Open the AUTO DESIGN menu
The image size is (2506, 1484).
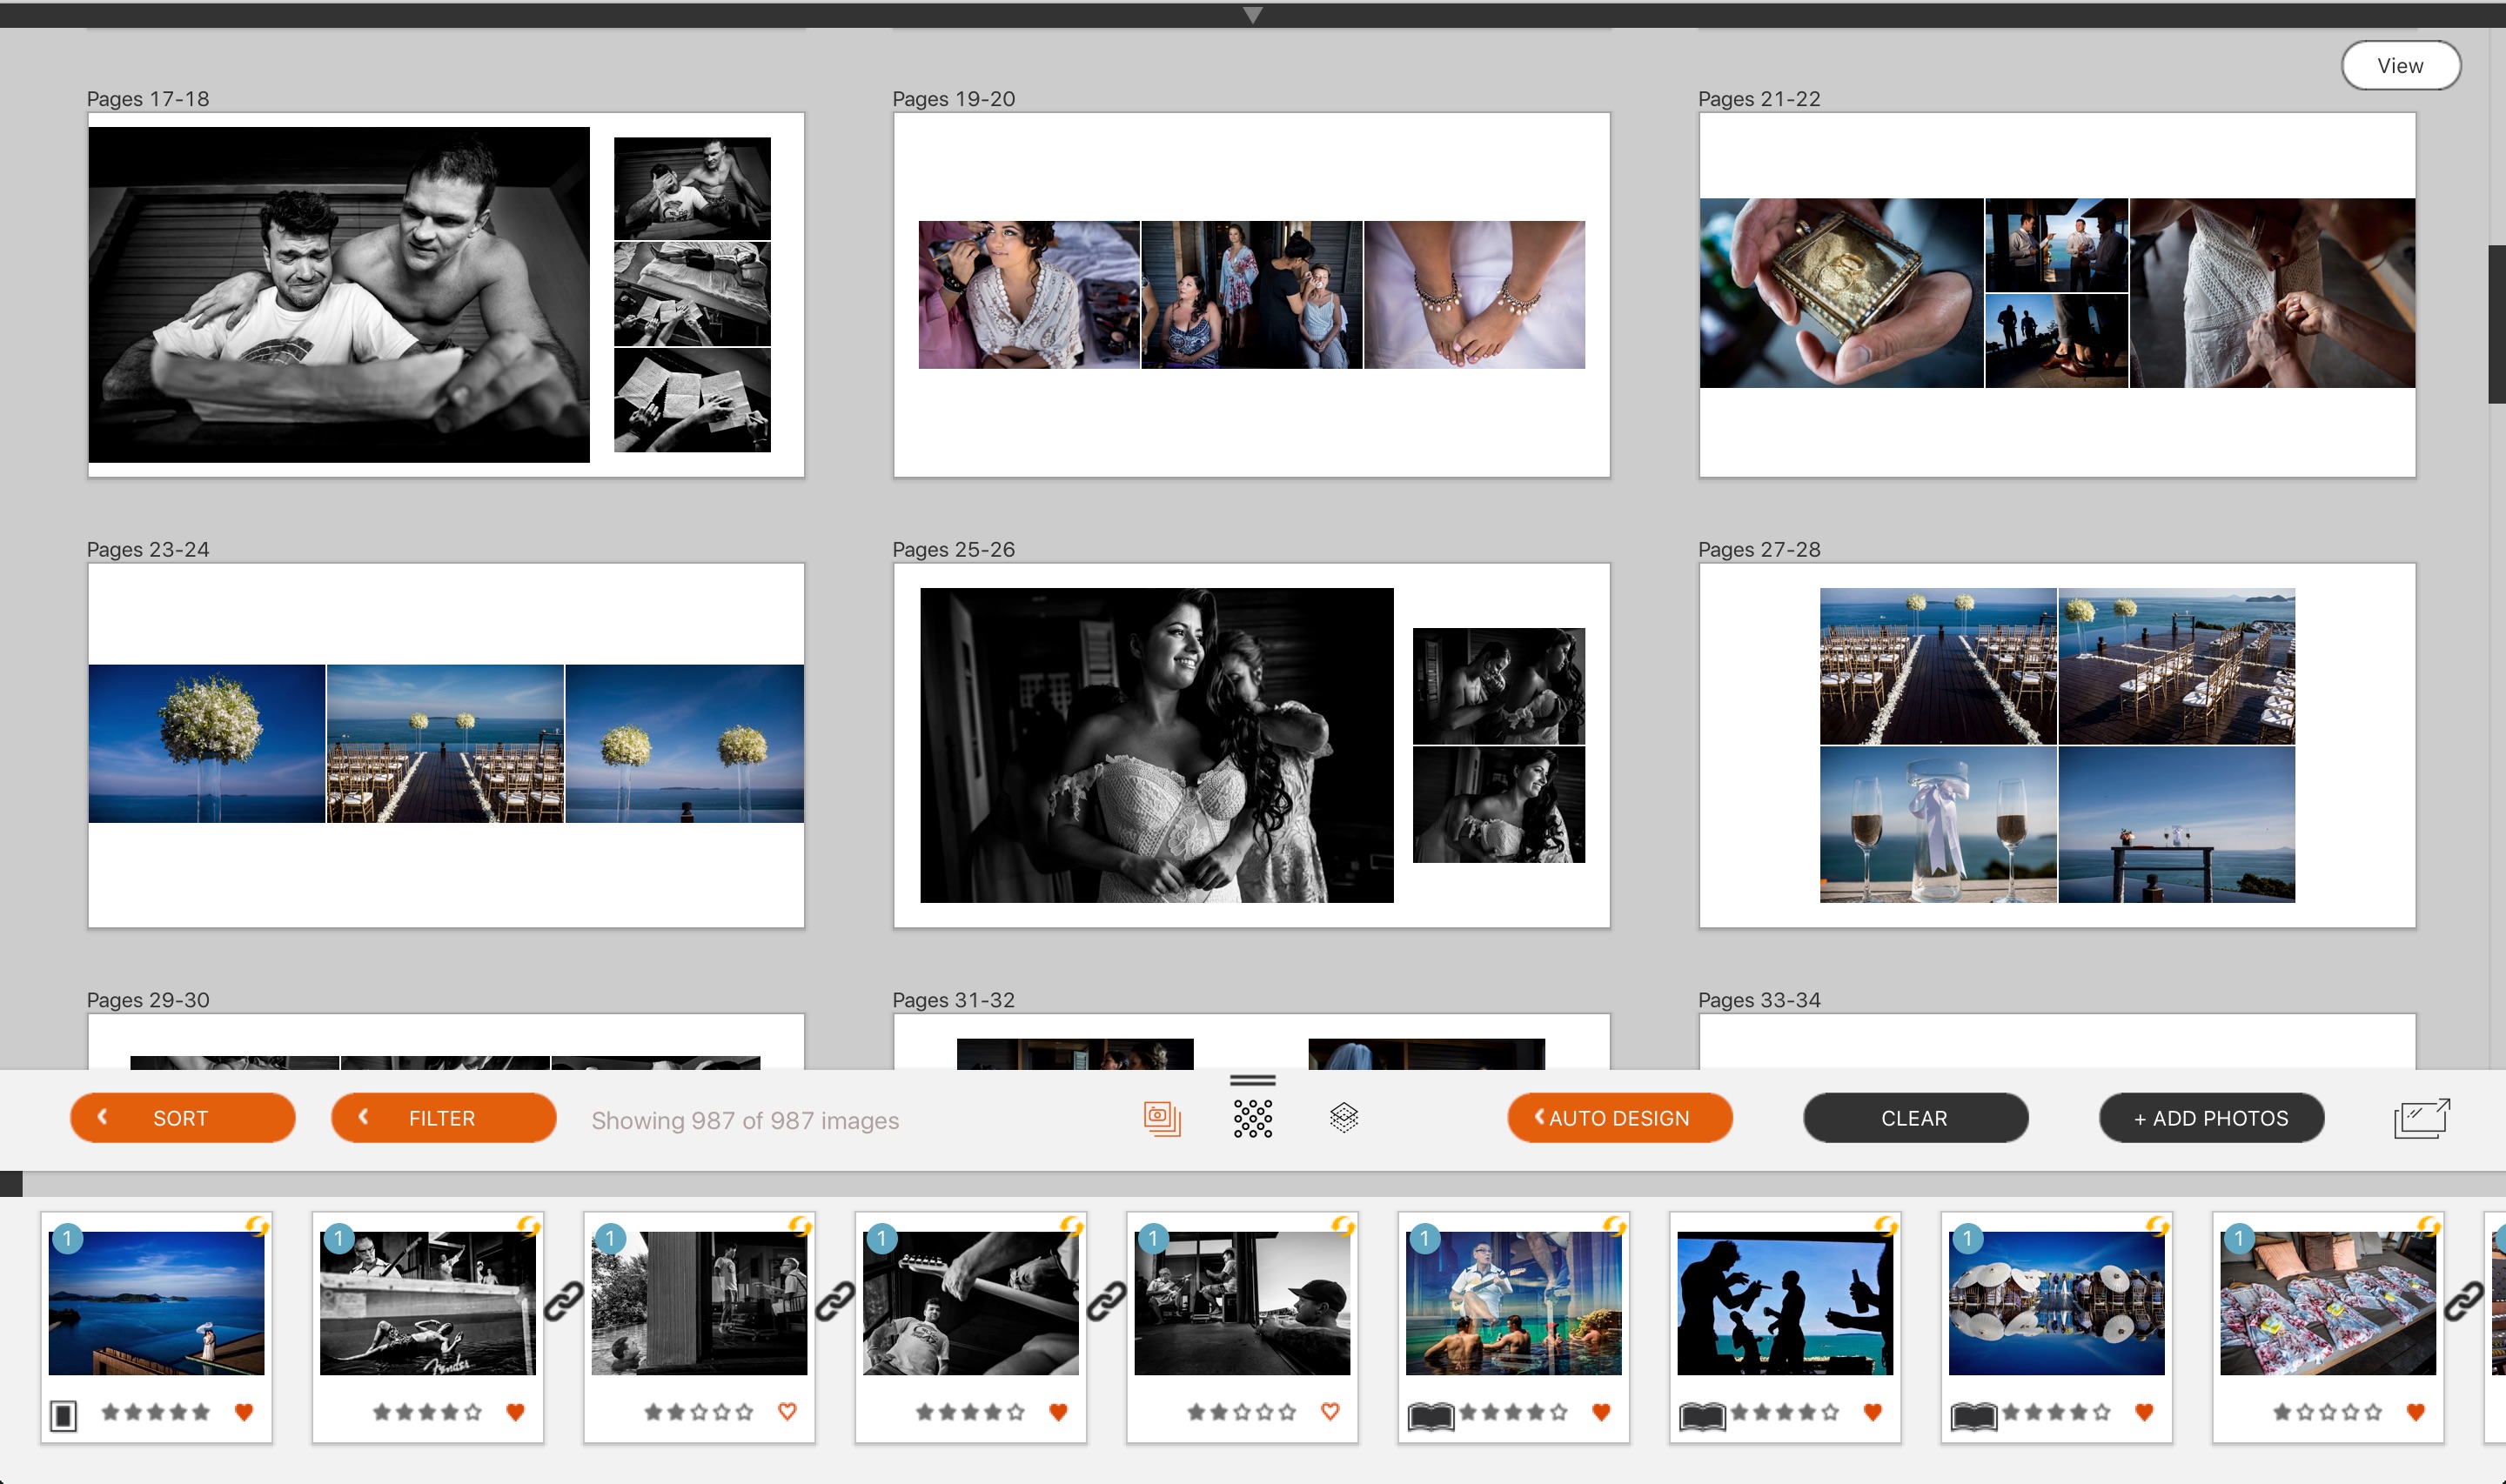click(1620, 1118)
